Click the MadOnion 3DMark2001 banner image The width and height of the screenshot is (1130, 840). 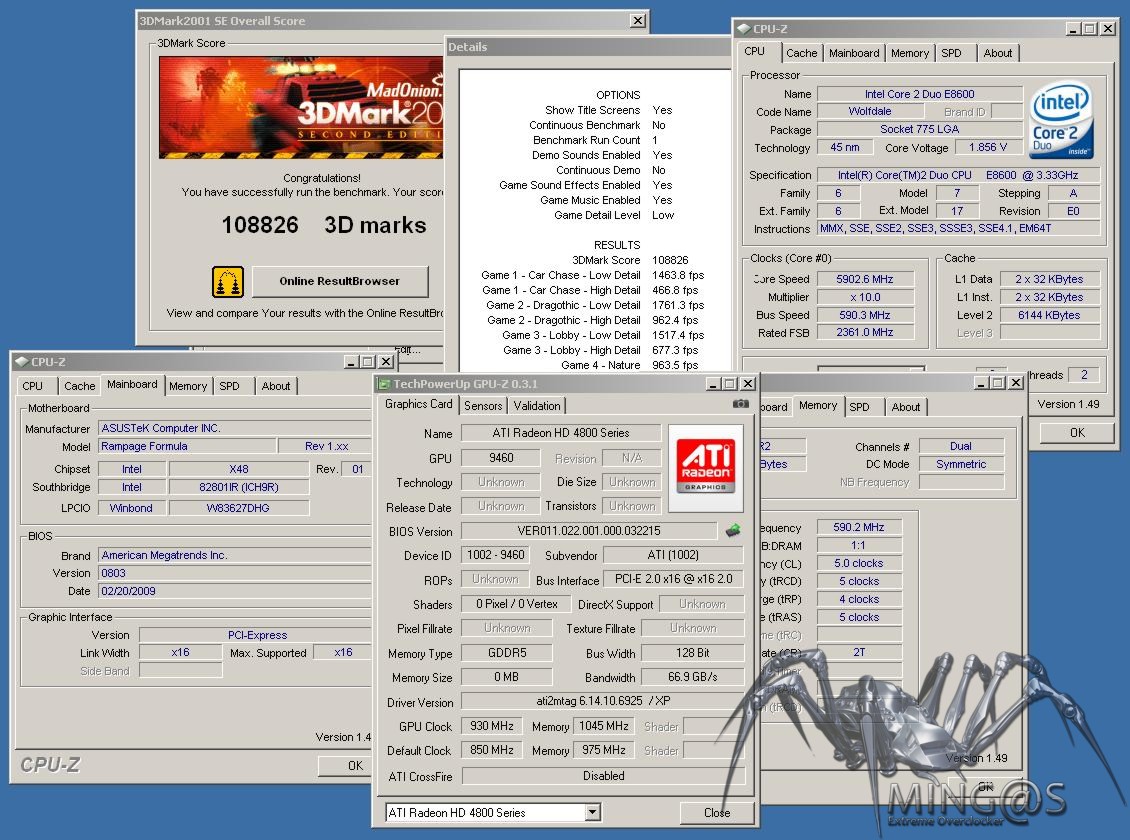(301, 107)
